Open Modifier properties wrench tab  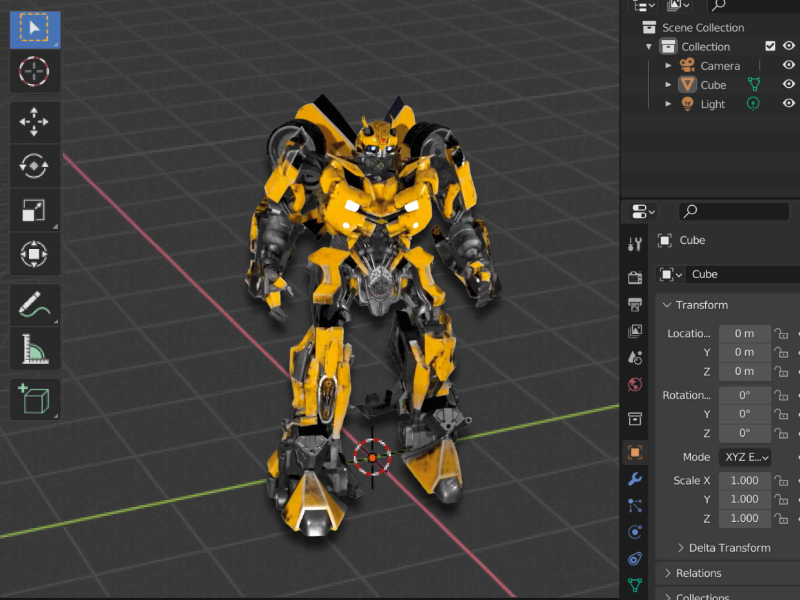click(635, 479)
